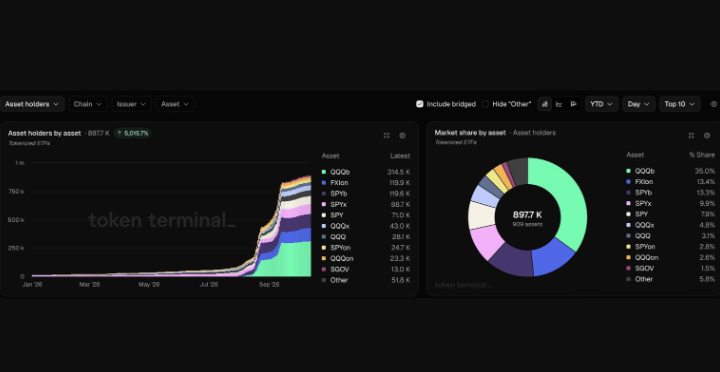Click SGOV in the area chart legend
Screen dimensions: 720x372
click(x=340, y=270)
